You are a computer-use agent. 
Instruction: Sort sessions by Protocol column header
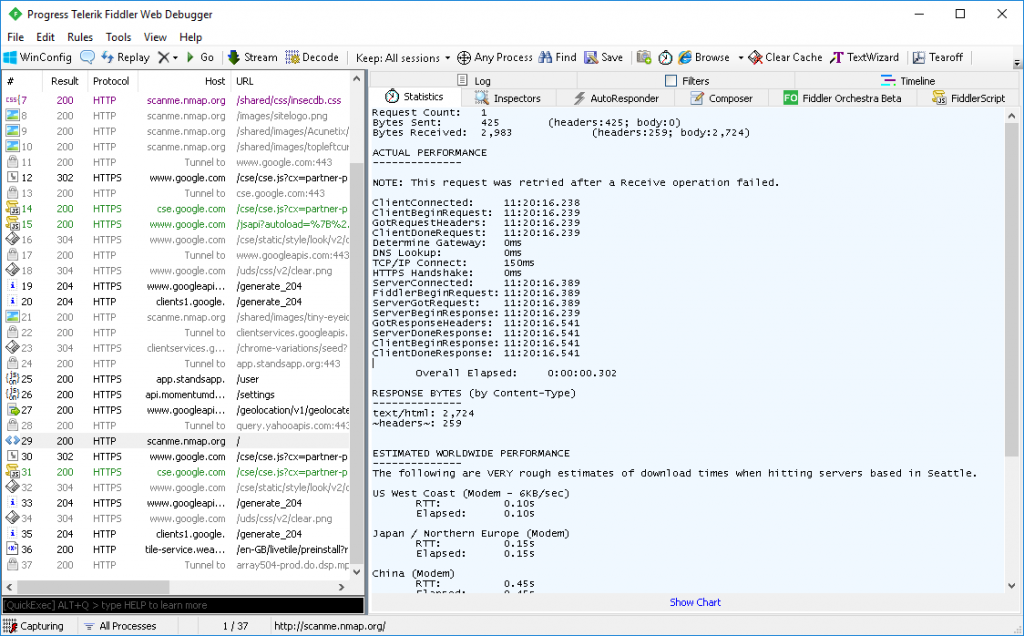pos(111,81)
